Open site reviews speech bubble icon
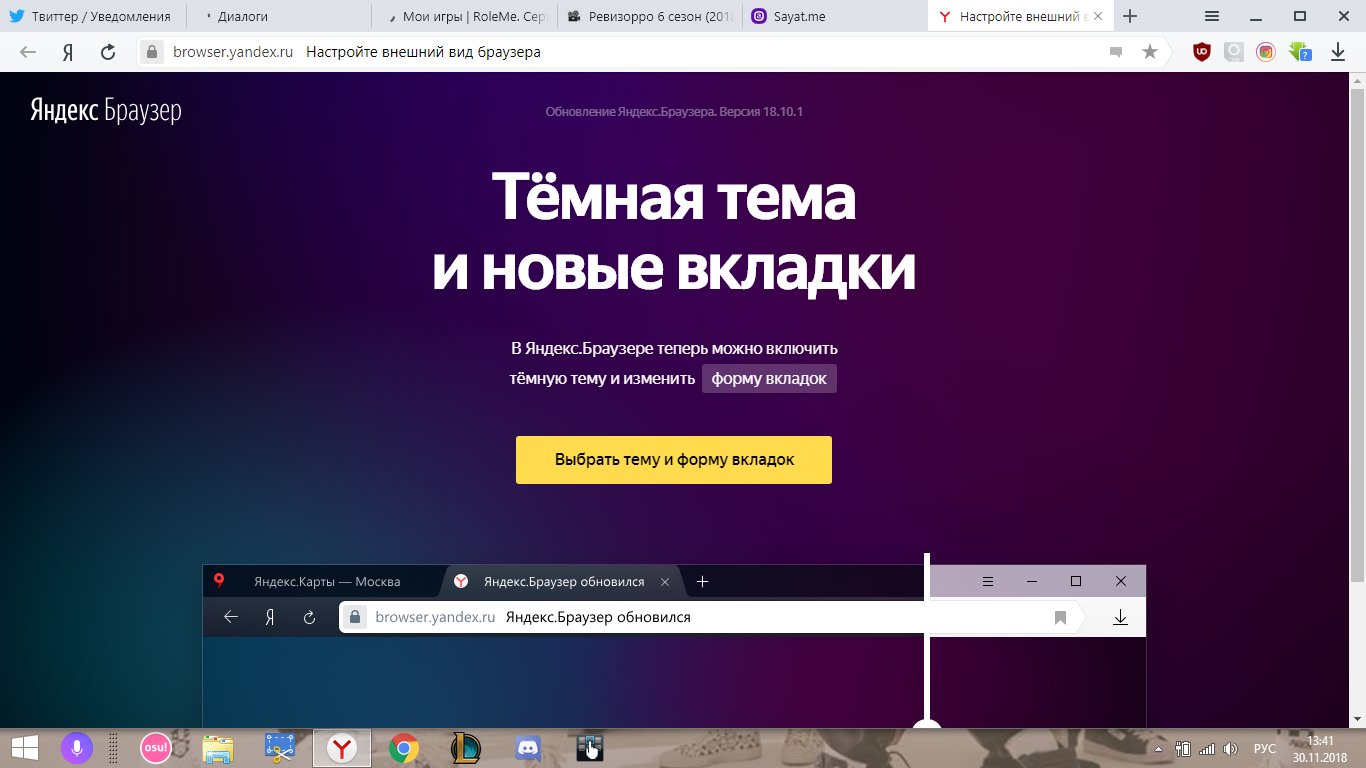1366x768 pixels. (x=1116, y=52)
